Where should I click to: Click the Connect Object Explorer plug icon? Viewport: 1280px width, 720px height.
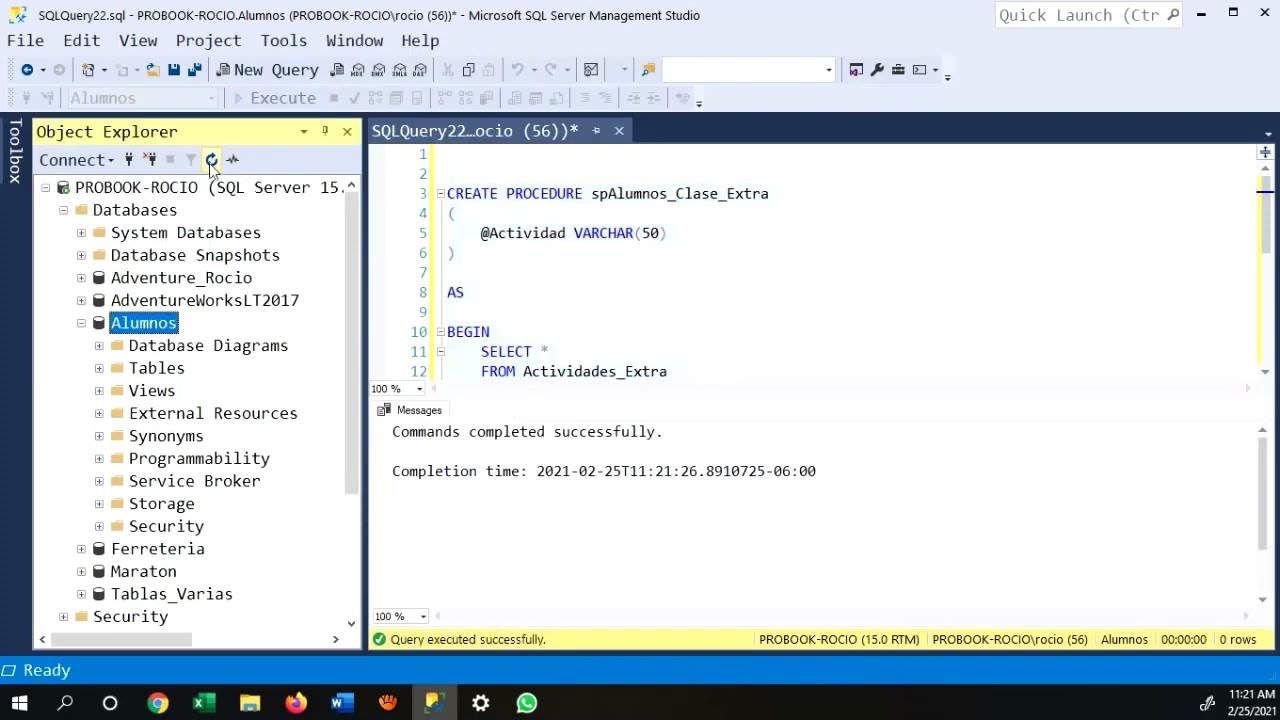[x=129, y=160]
